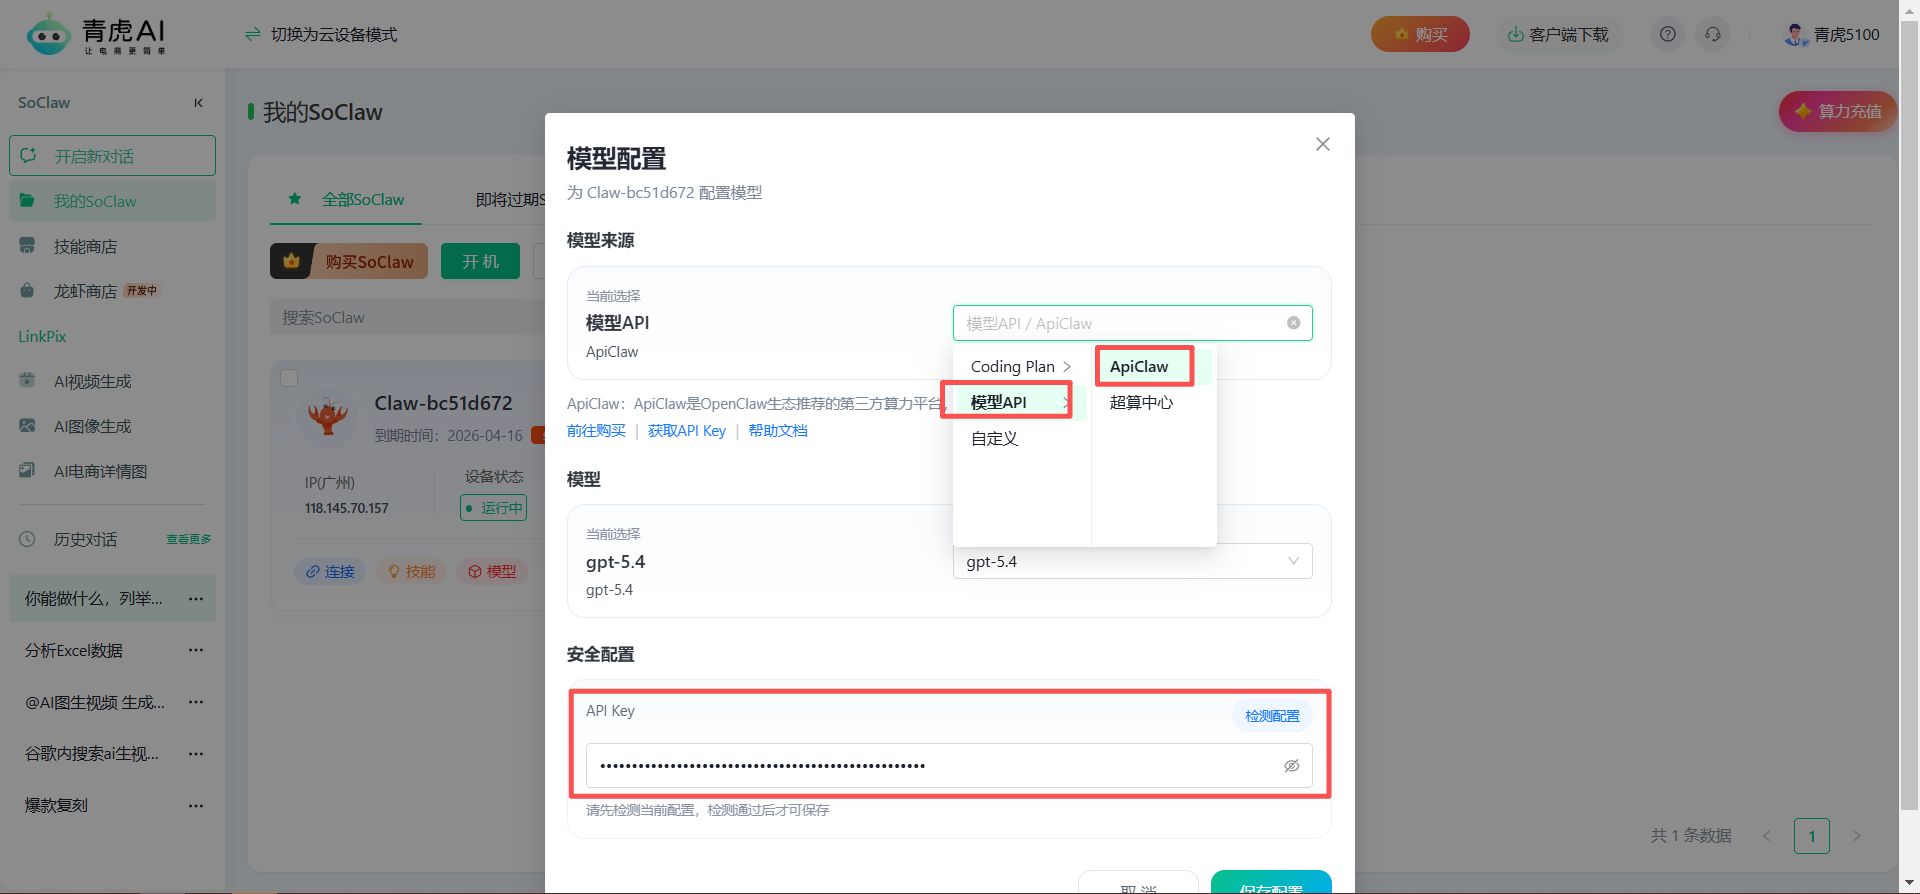1920x894 pixels.
Task: Focus the 搜索SoClaw search field
Action: pyautogui.click(x=407, y=317)
